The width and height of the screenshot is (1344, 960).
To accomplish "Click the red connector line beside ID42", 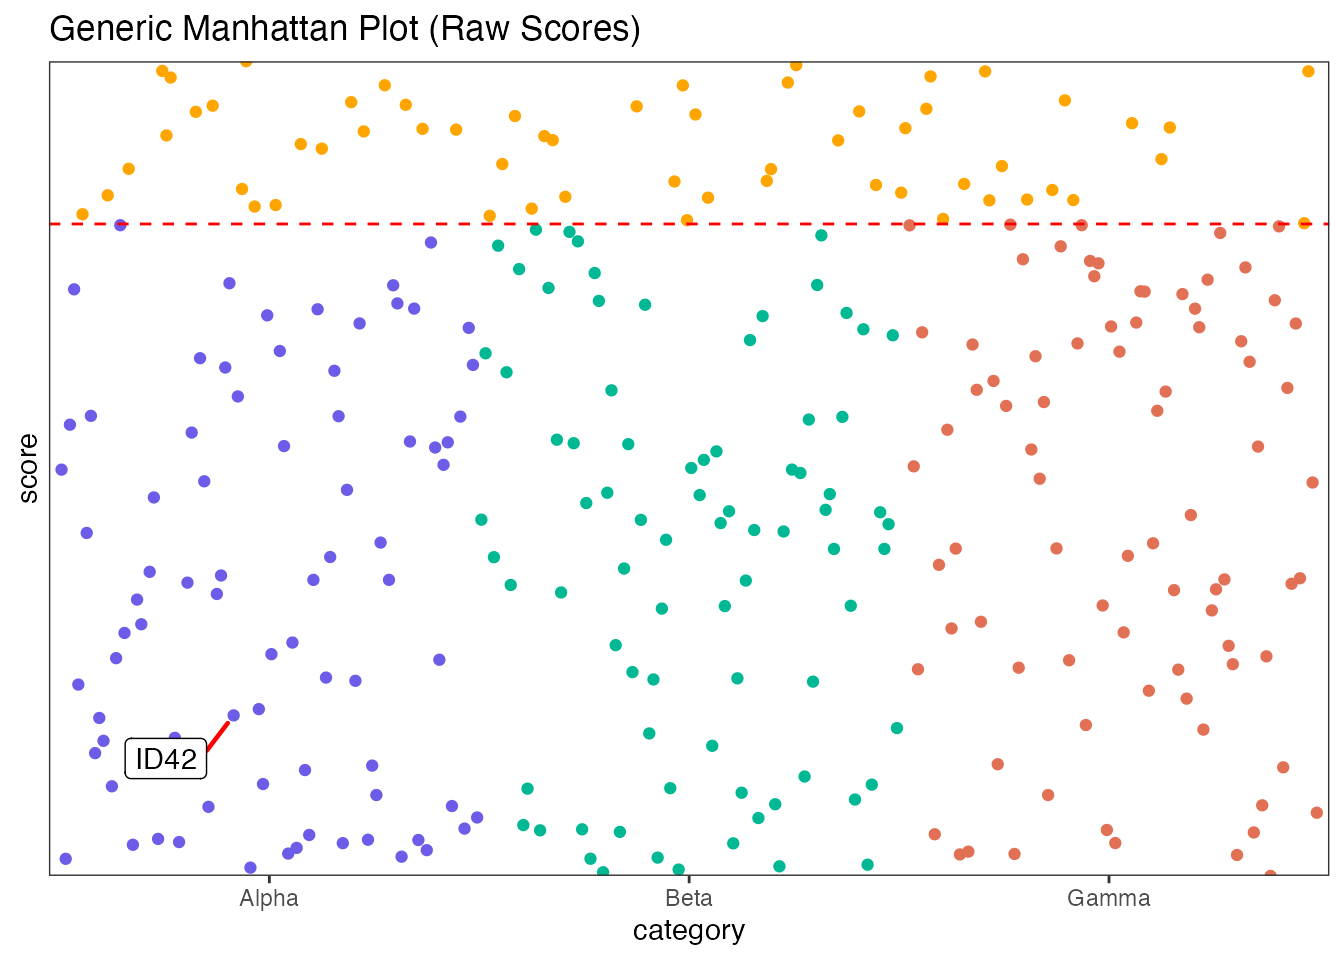I will click(x=218, y=735).
